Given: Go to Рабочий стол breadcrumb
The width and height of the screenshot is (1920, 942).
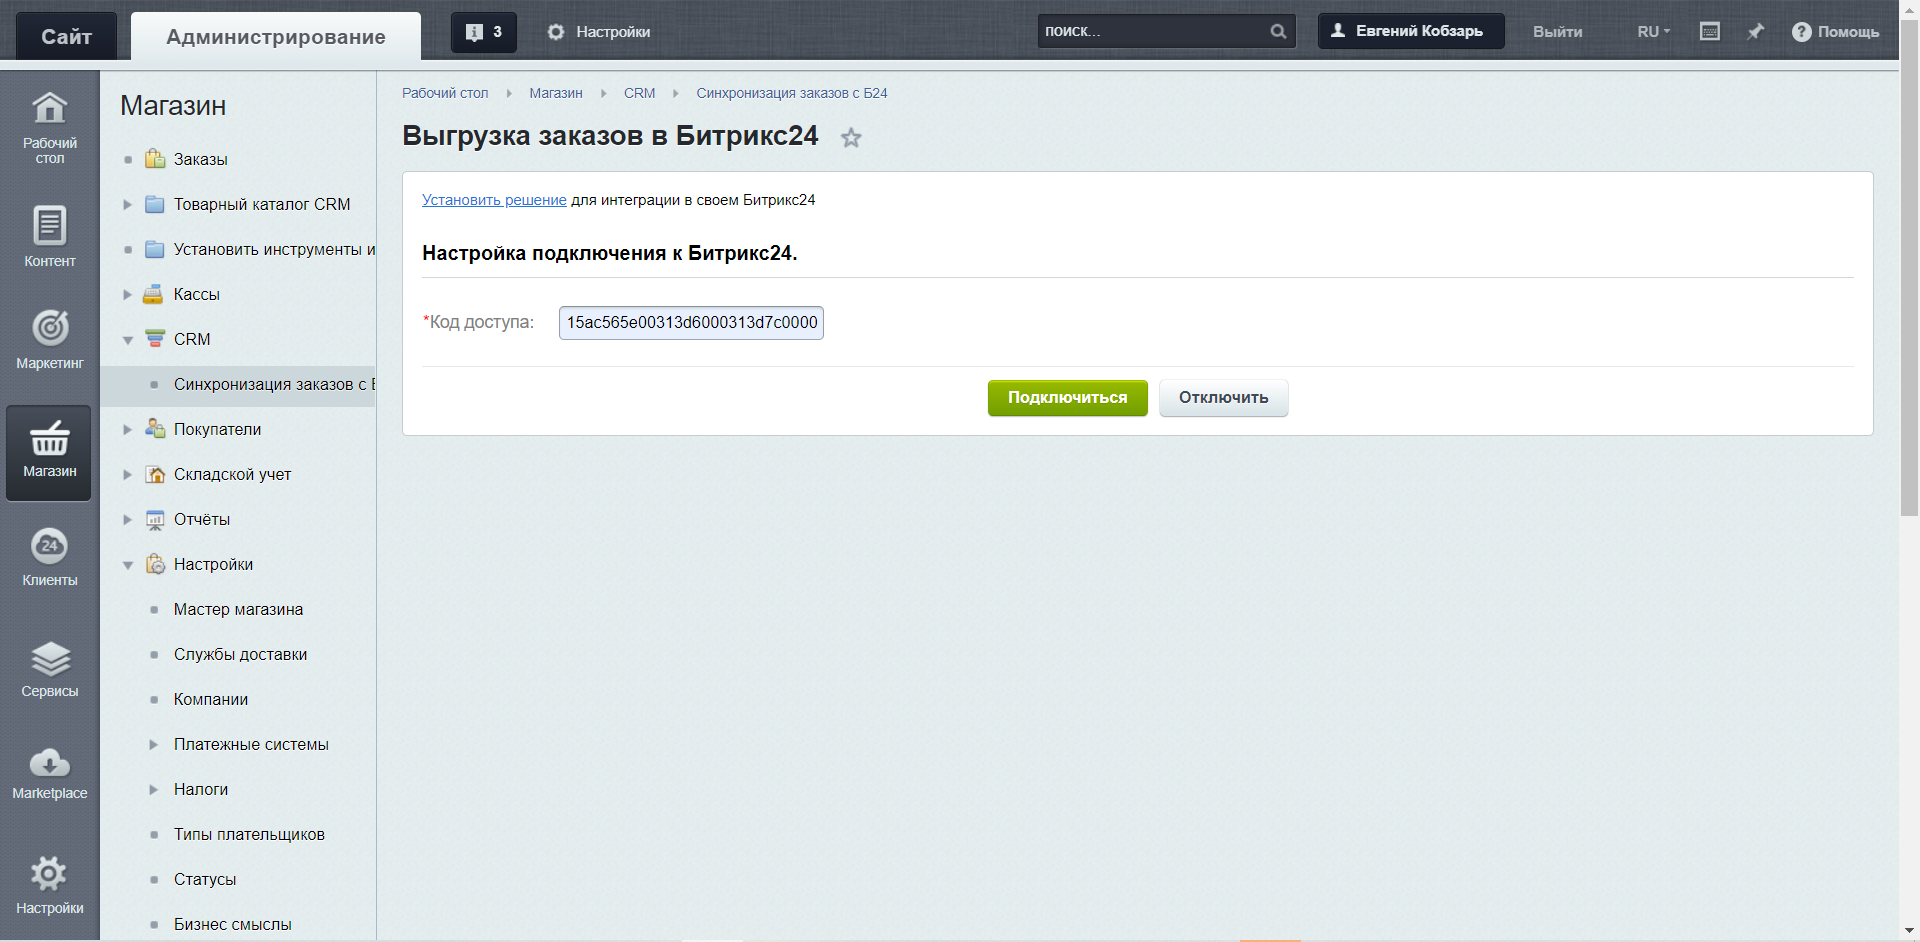Looking at the screenshot, I should [445, 93].
